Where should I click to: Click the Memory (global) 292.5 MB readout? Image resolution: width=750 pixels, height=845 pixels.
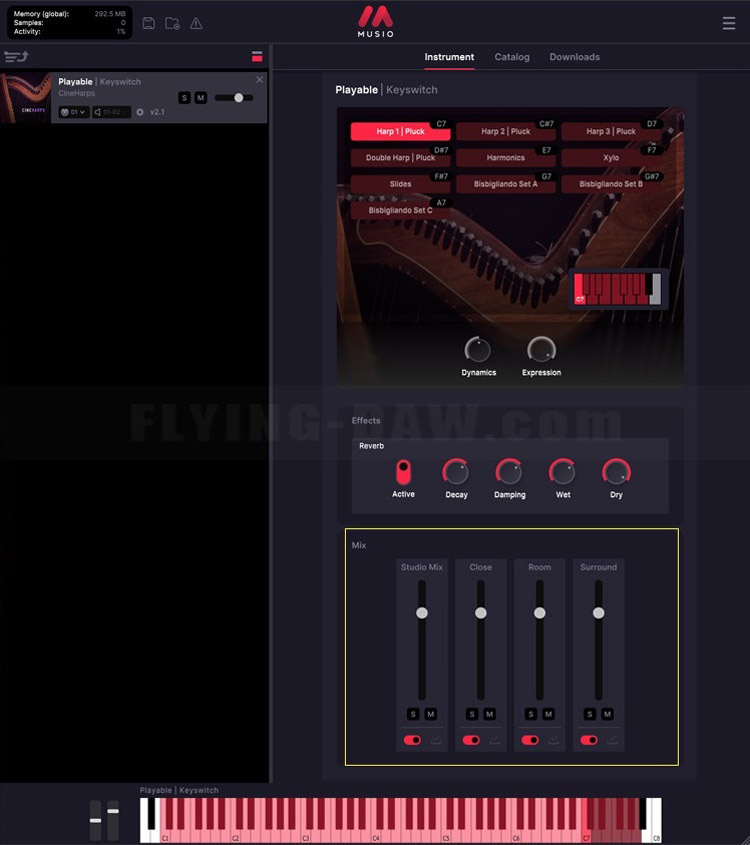pos(70,13)
